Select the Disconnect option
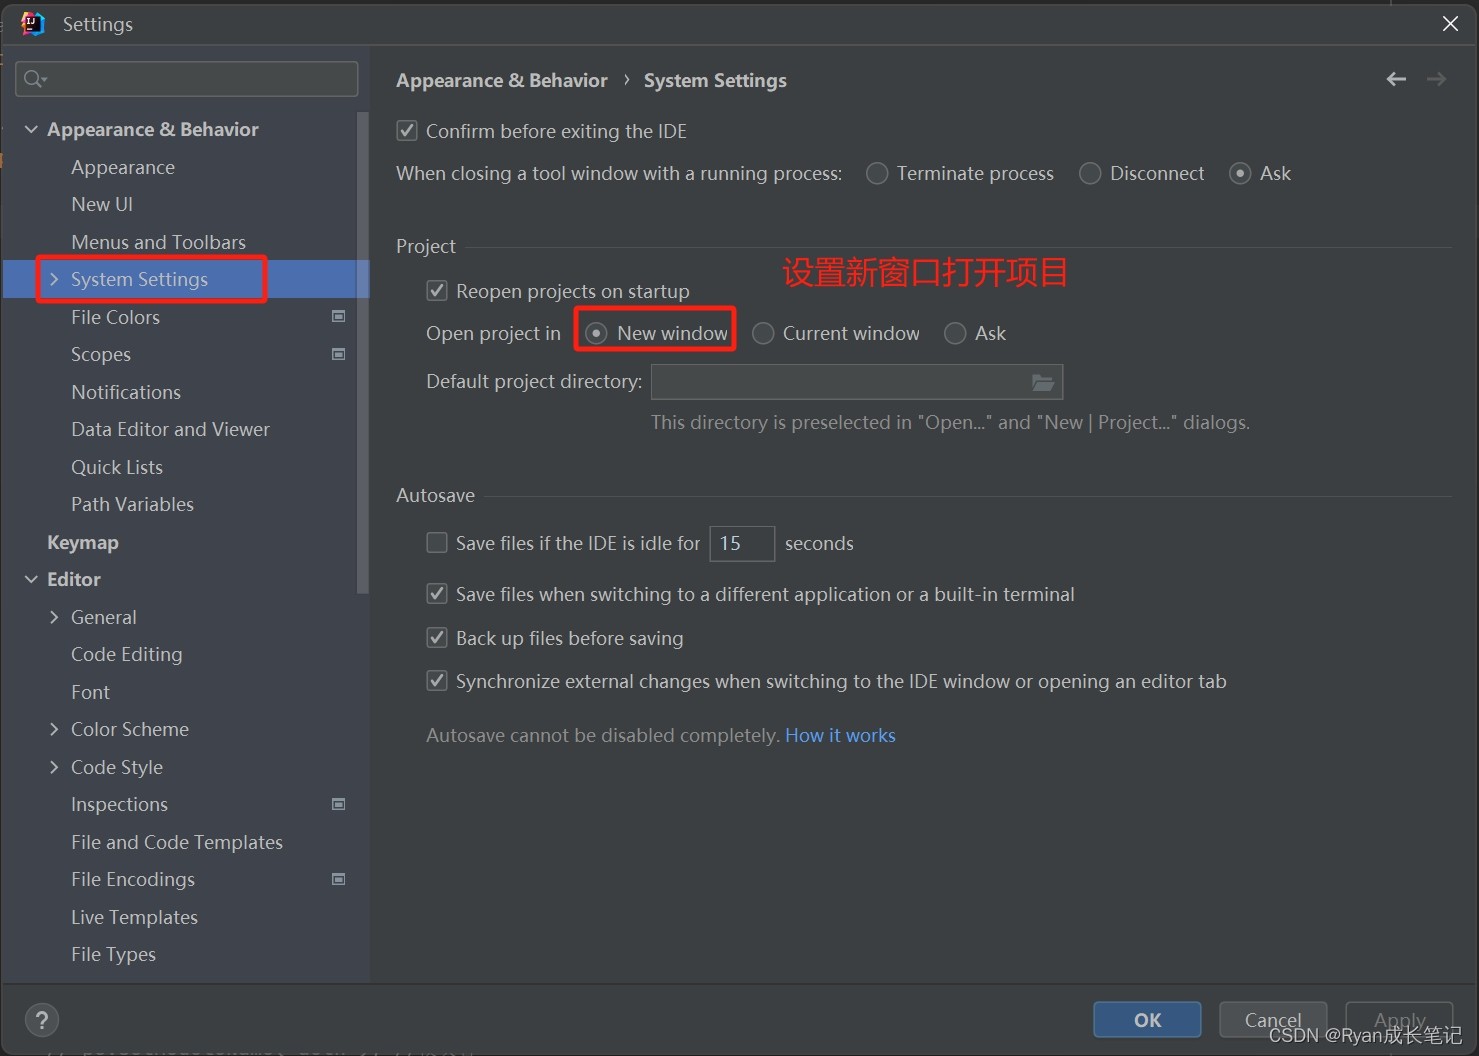 [1090, 174]
